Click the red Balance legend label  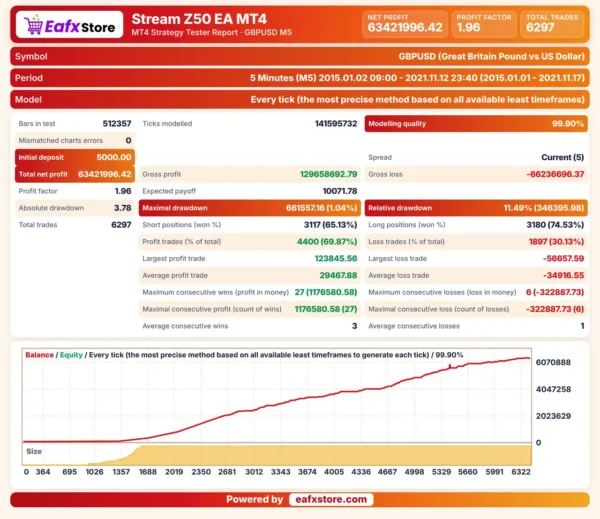[x=39, y=355]
